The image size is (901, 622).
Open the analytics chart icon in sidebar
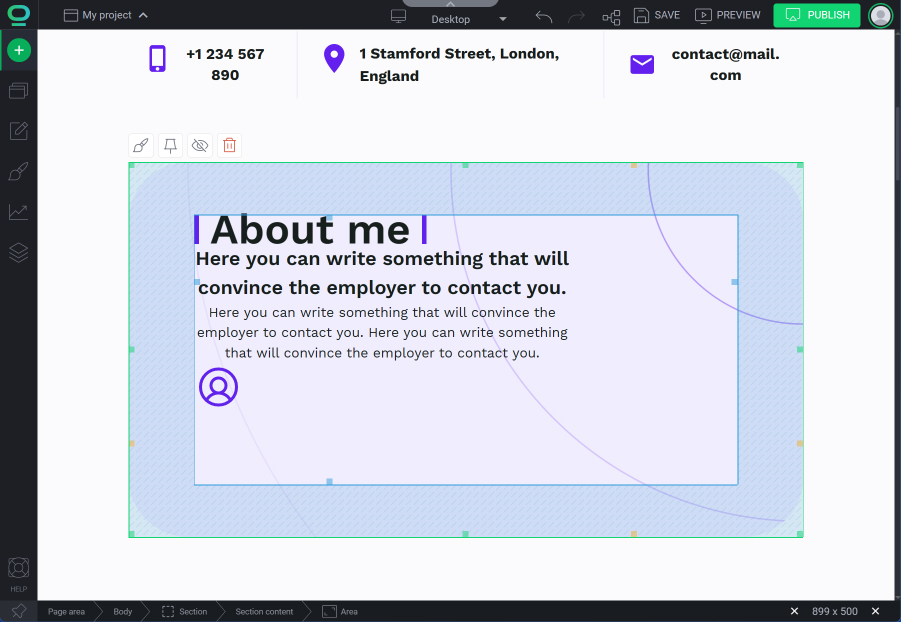coord(18,212)
